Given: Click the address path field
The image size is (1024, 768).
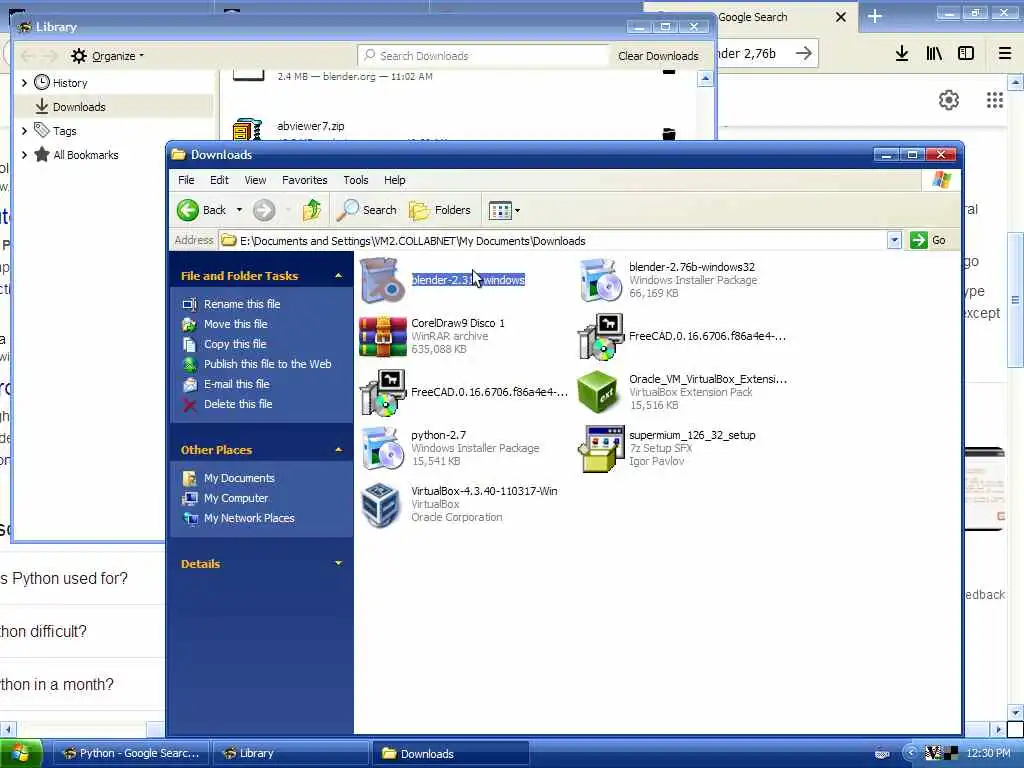Looking at the screenshot, I should click(x=552, y=241).
